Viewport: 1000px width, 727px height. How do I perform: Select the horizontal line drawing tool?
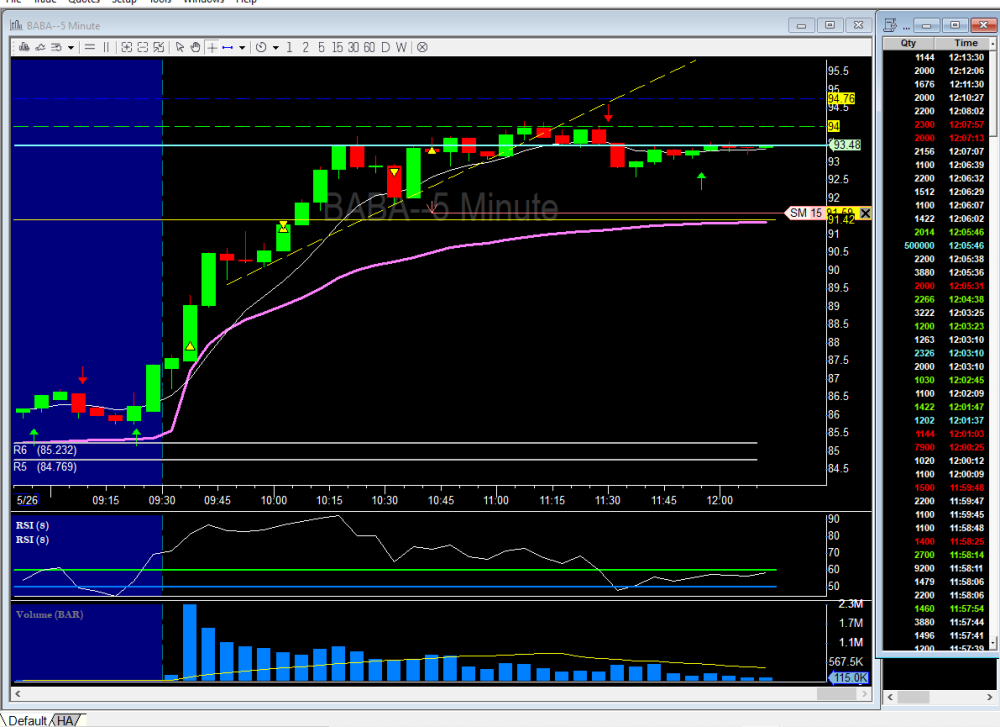[x=90, y=47]
